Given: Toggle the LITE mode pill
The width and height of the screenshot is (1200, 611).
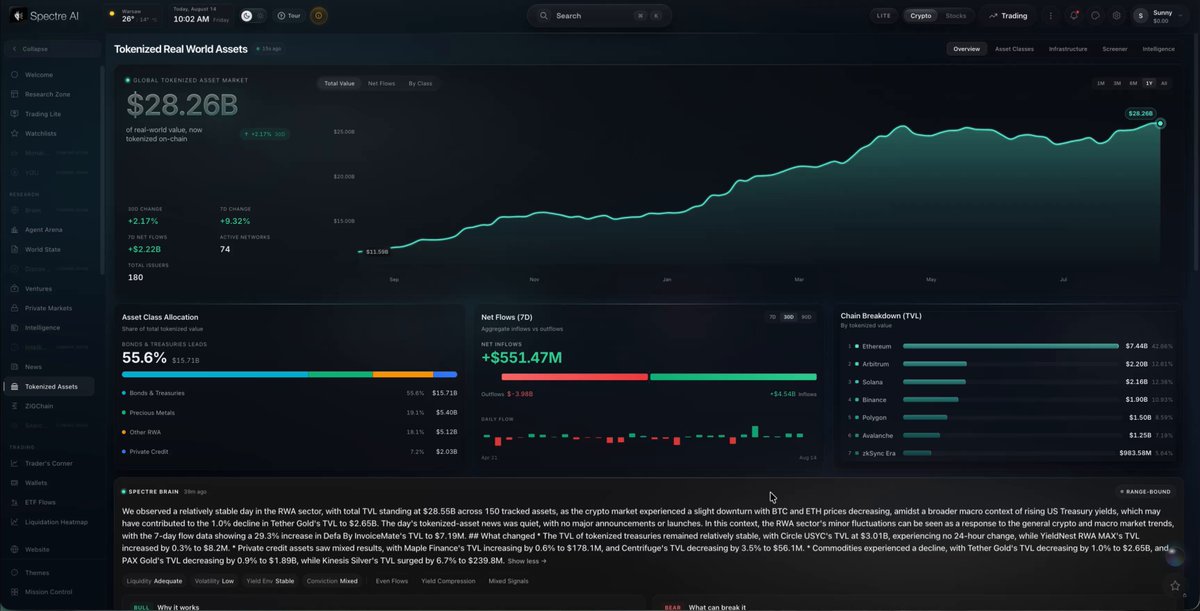Looking at the screenshot, I should tap(883, 16).
